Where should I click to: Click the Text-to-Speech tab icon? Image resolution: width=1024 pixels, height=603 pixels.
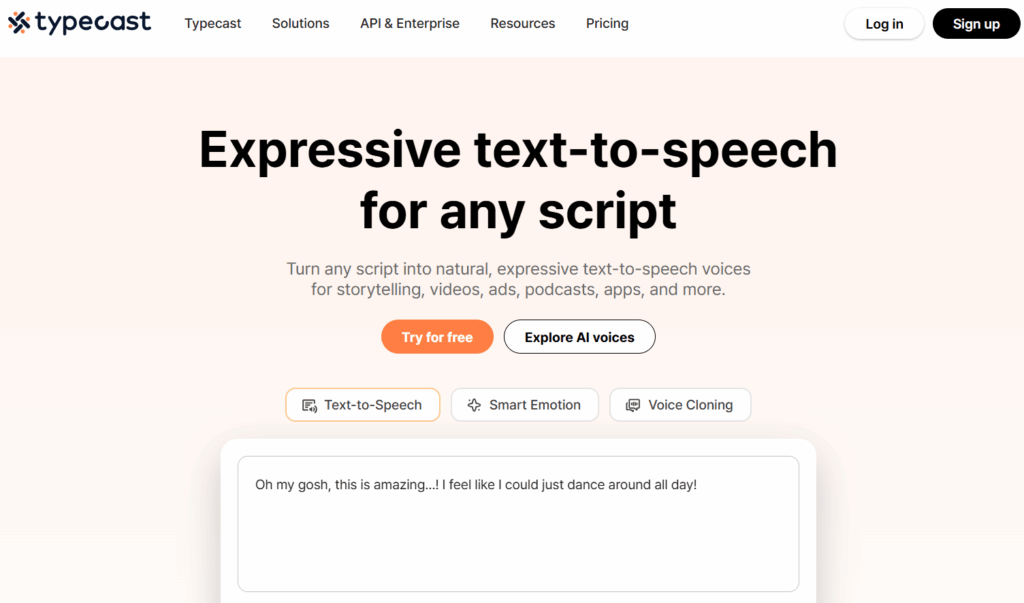pyautogui.click(x=310, y=406)
